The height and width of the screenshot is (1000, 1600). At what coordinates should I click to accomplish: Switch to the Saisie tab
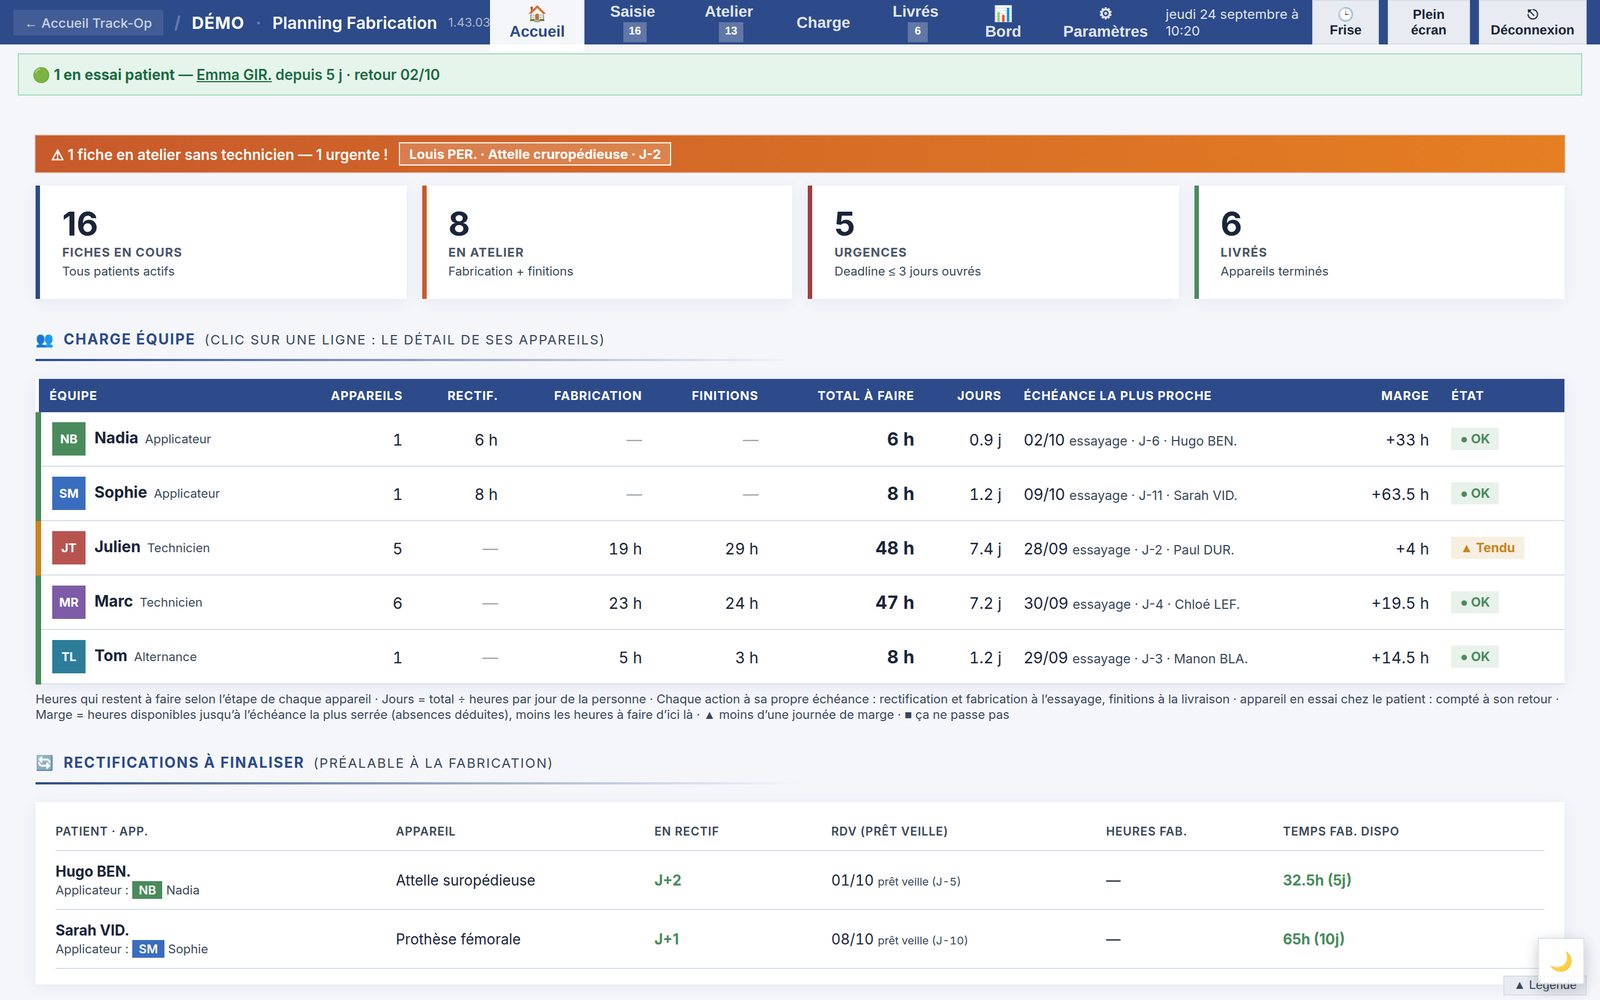(633, 22)
